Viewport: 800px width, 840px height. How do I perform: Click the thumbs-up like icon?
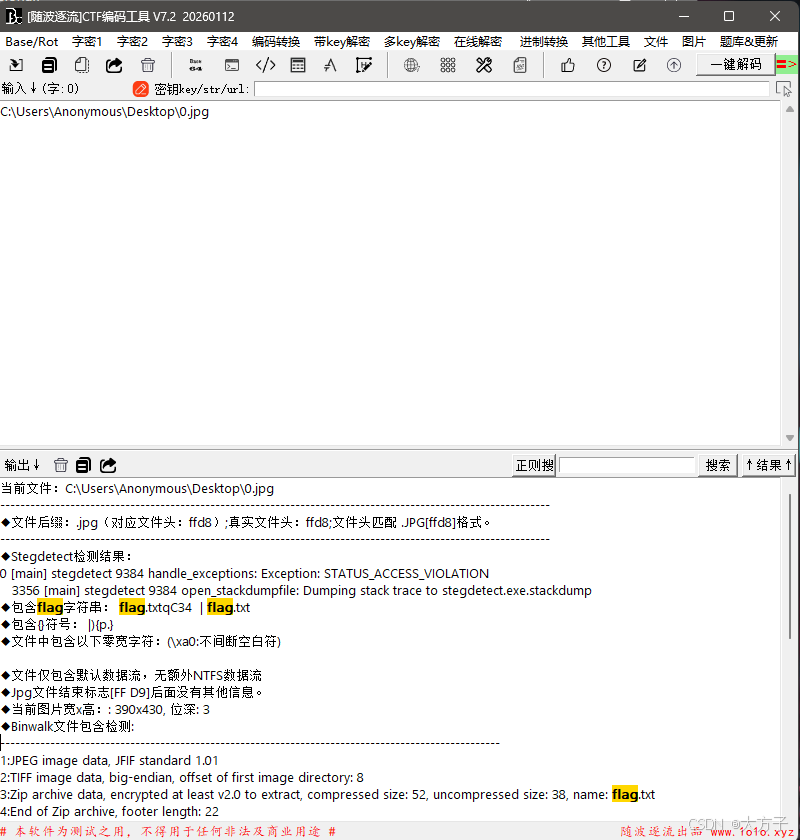tap(567, 65)
